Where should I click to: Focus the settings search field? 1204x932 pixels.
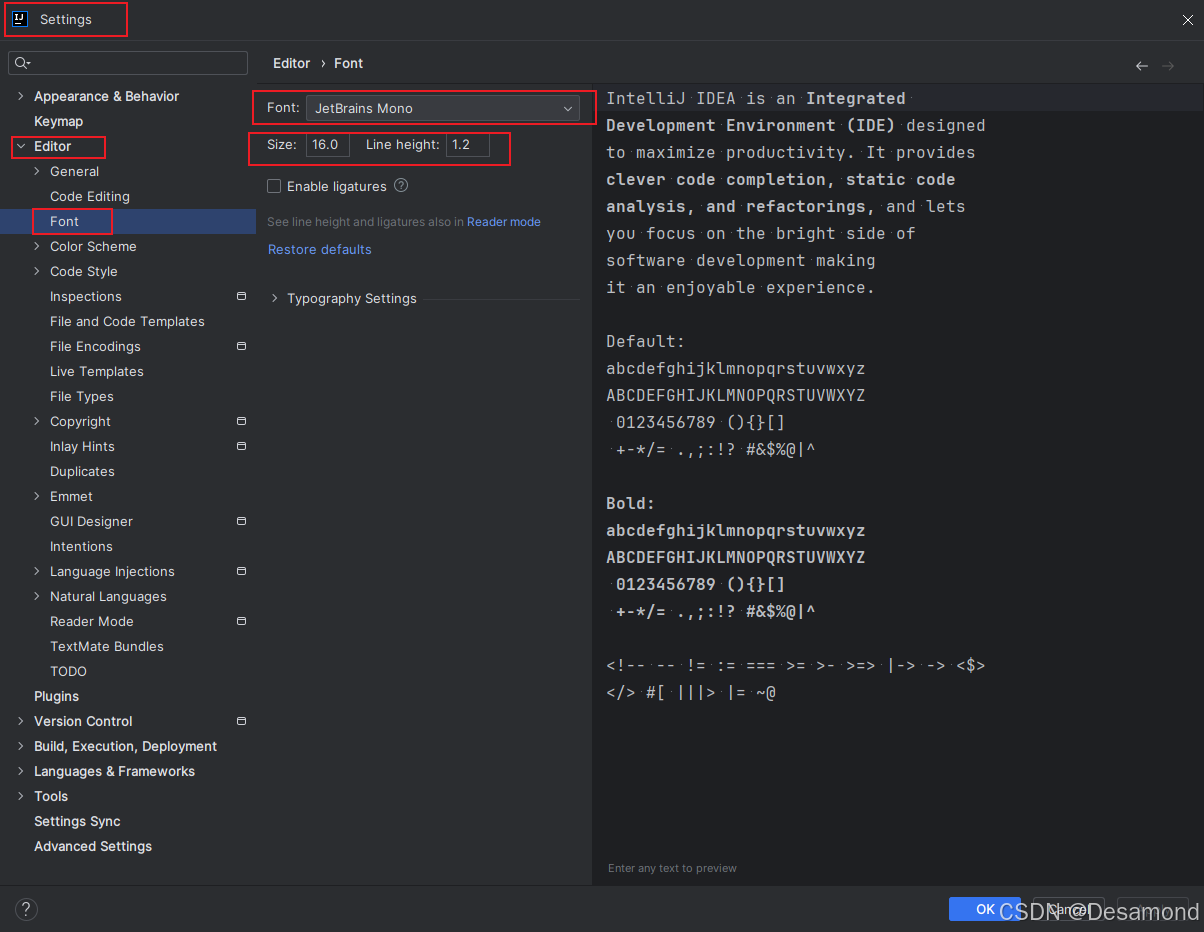128,63
